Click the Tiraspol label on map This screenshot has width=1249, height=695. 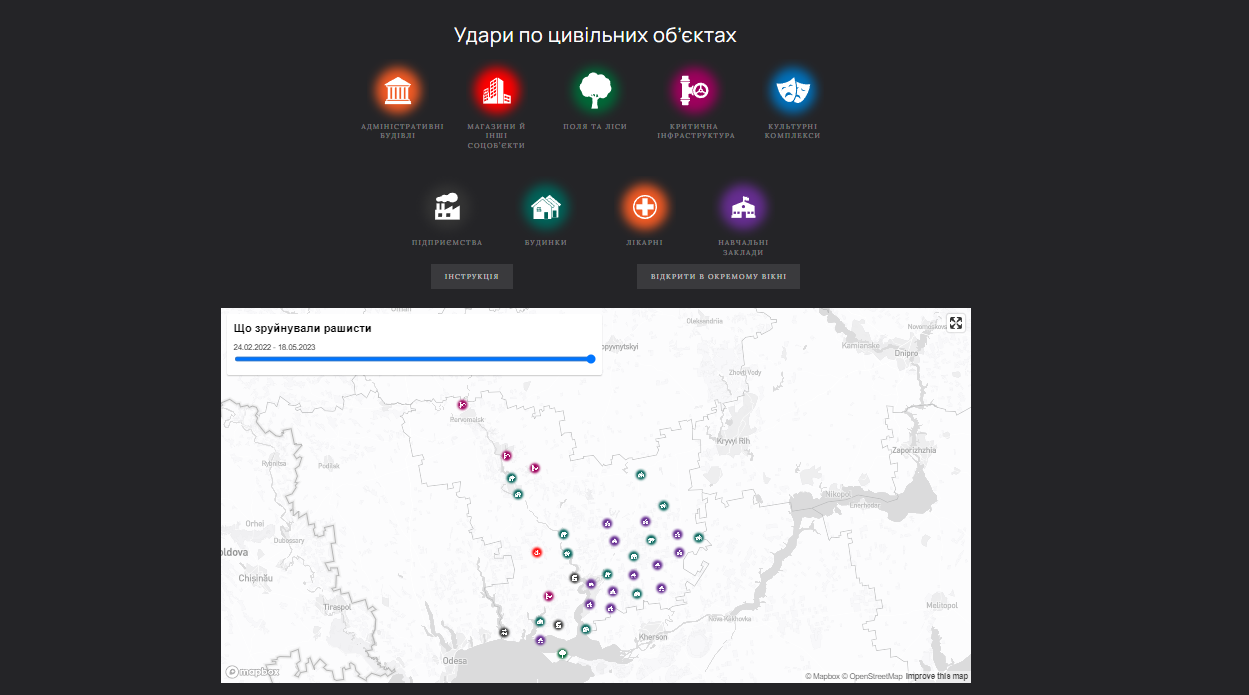pos(337,607)
